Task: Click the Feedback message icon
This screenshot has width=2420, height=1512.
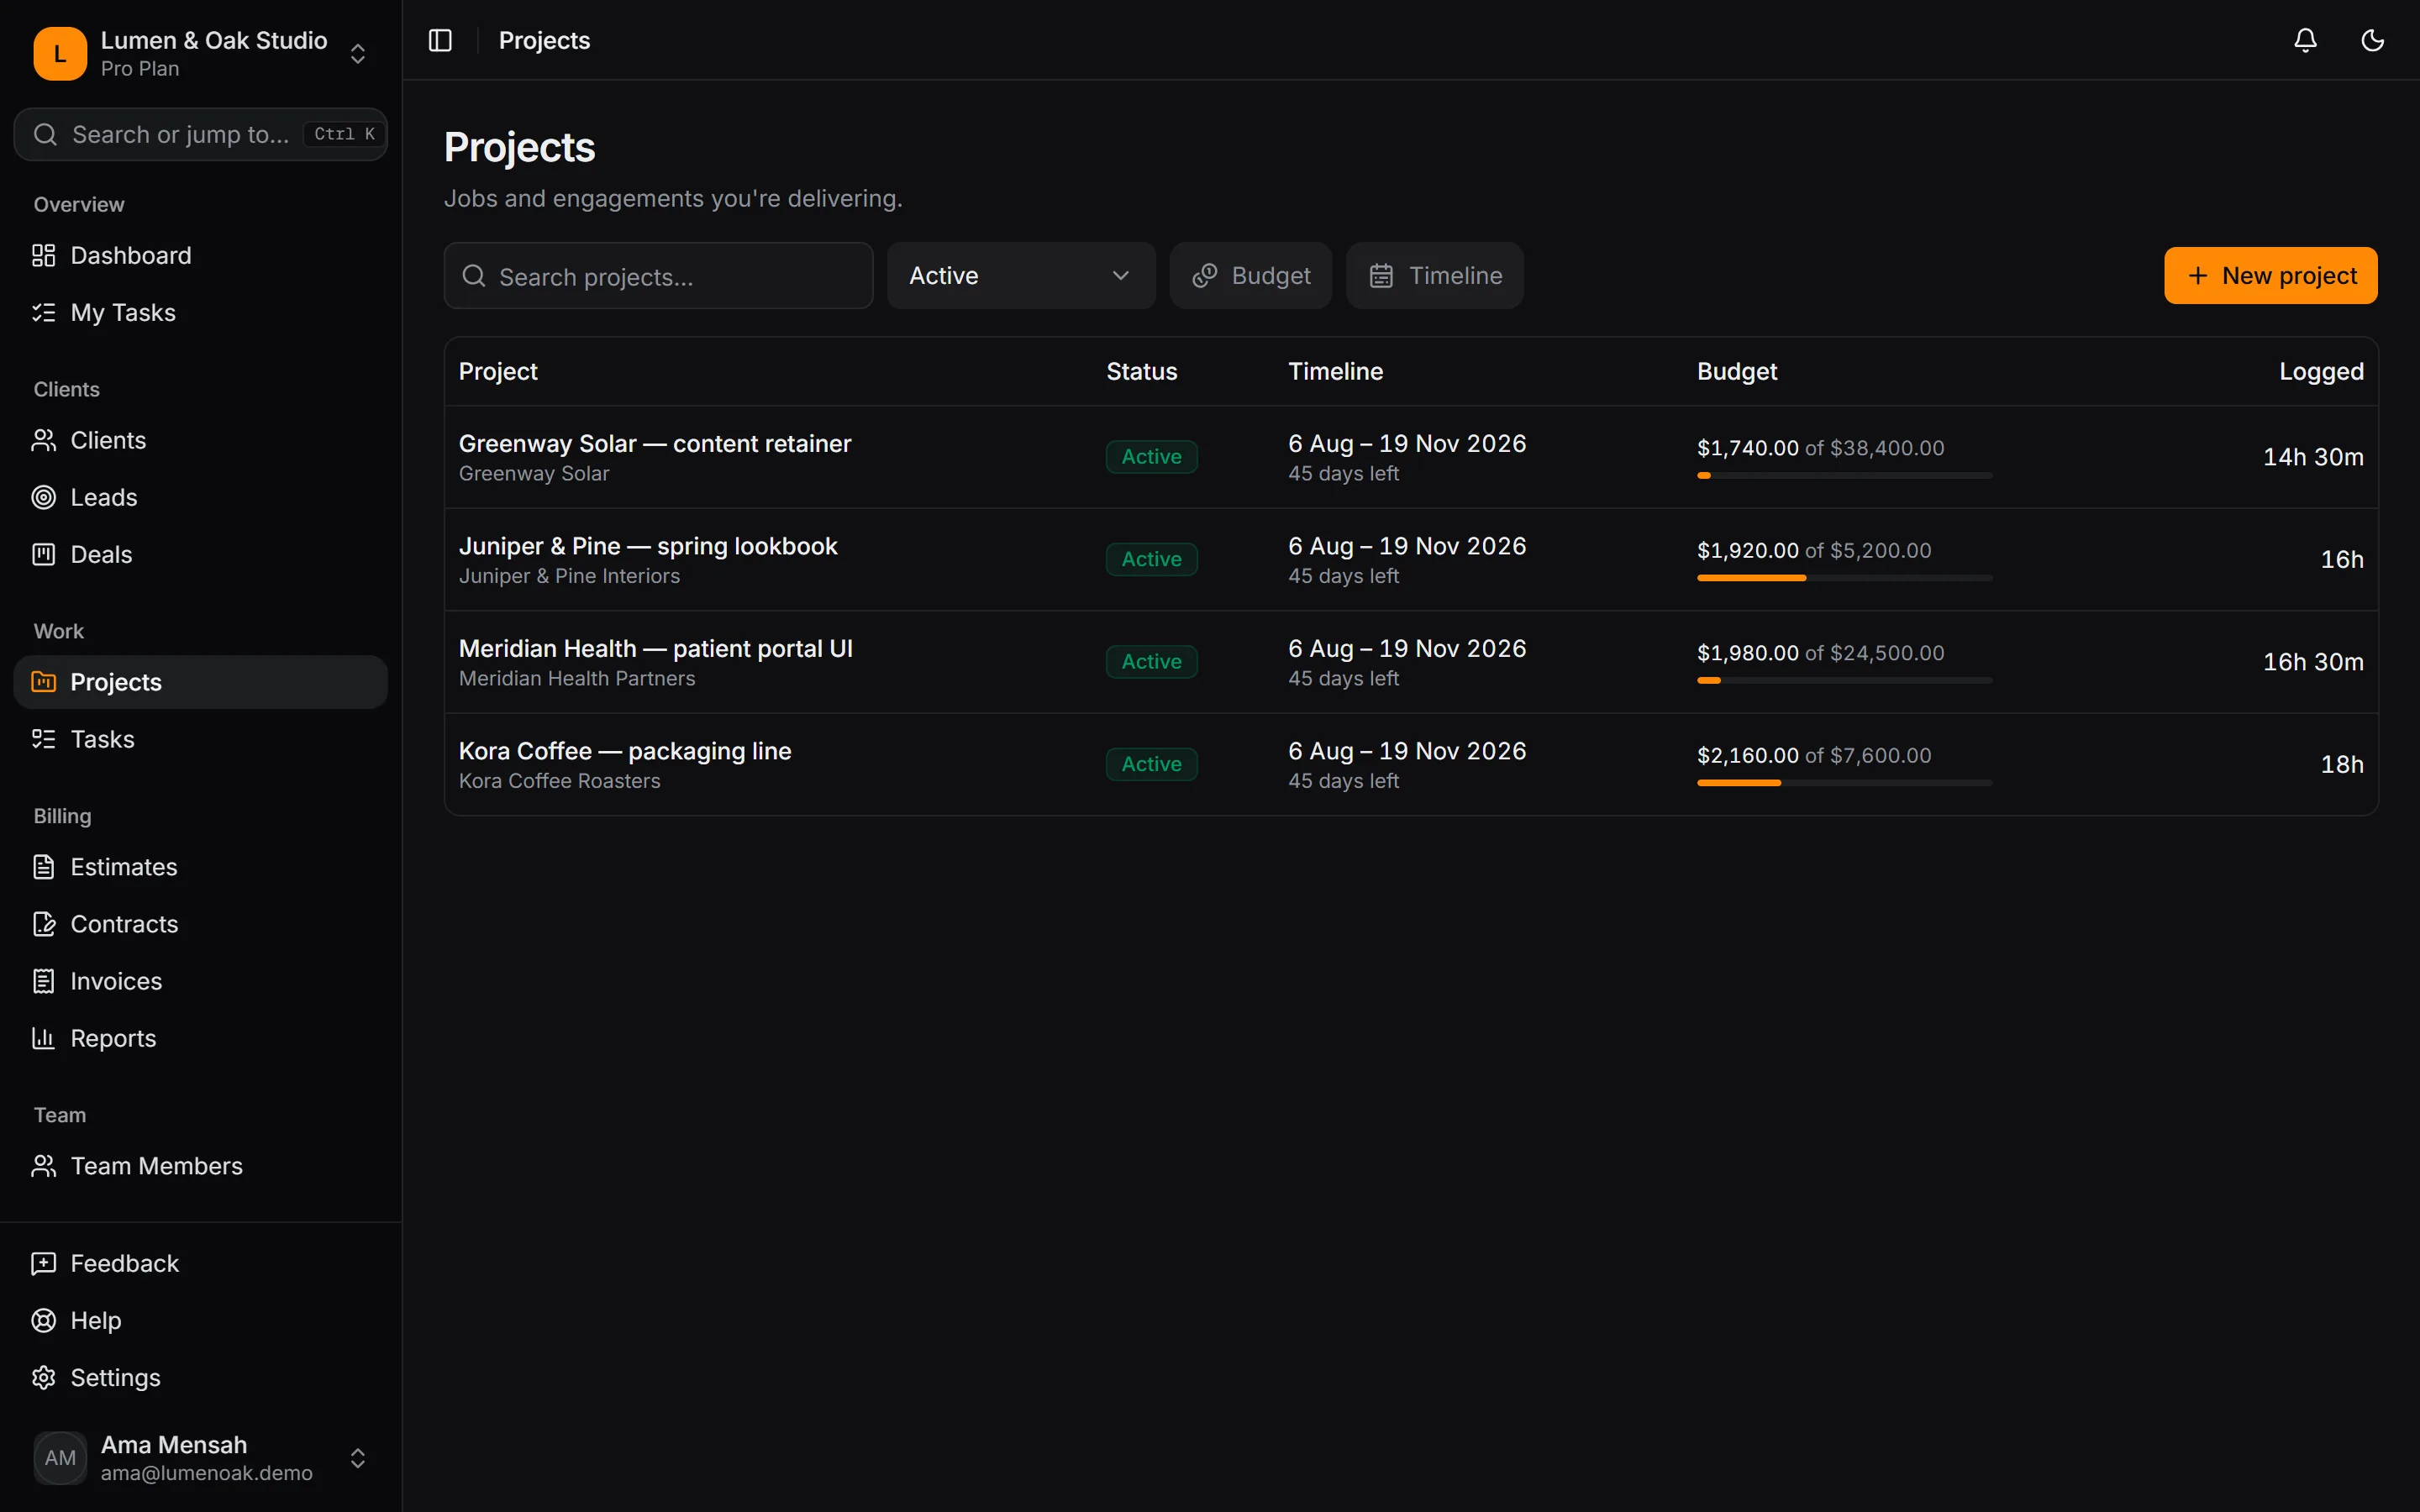Action: [44, 1263]
